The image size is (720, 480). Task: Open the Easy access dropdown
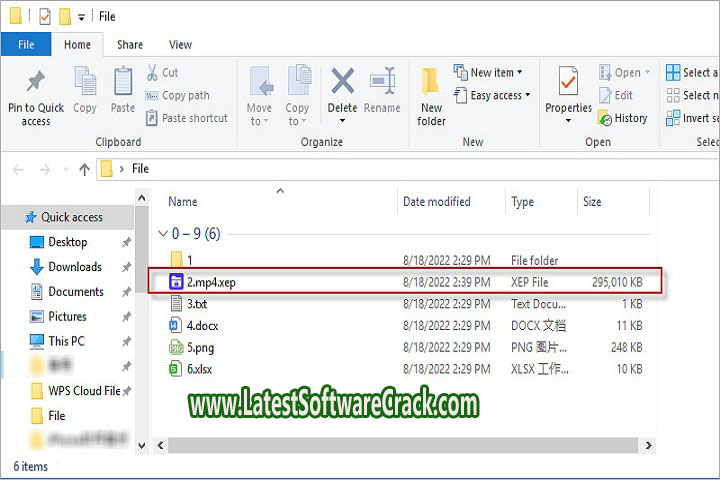[x=492, y=96]
